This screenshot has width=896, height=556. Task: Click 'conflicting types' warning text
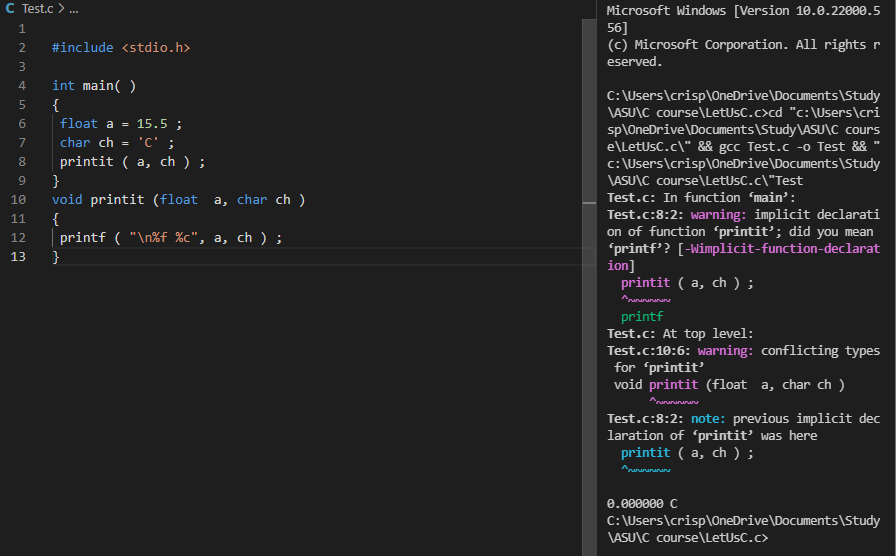click(820, 351)
